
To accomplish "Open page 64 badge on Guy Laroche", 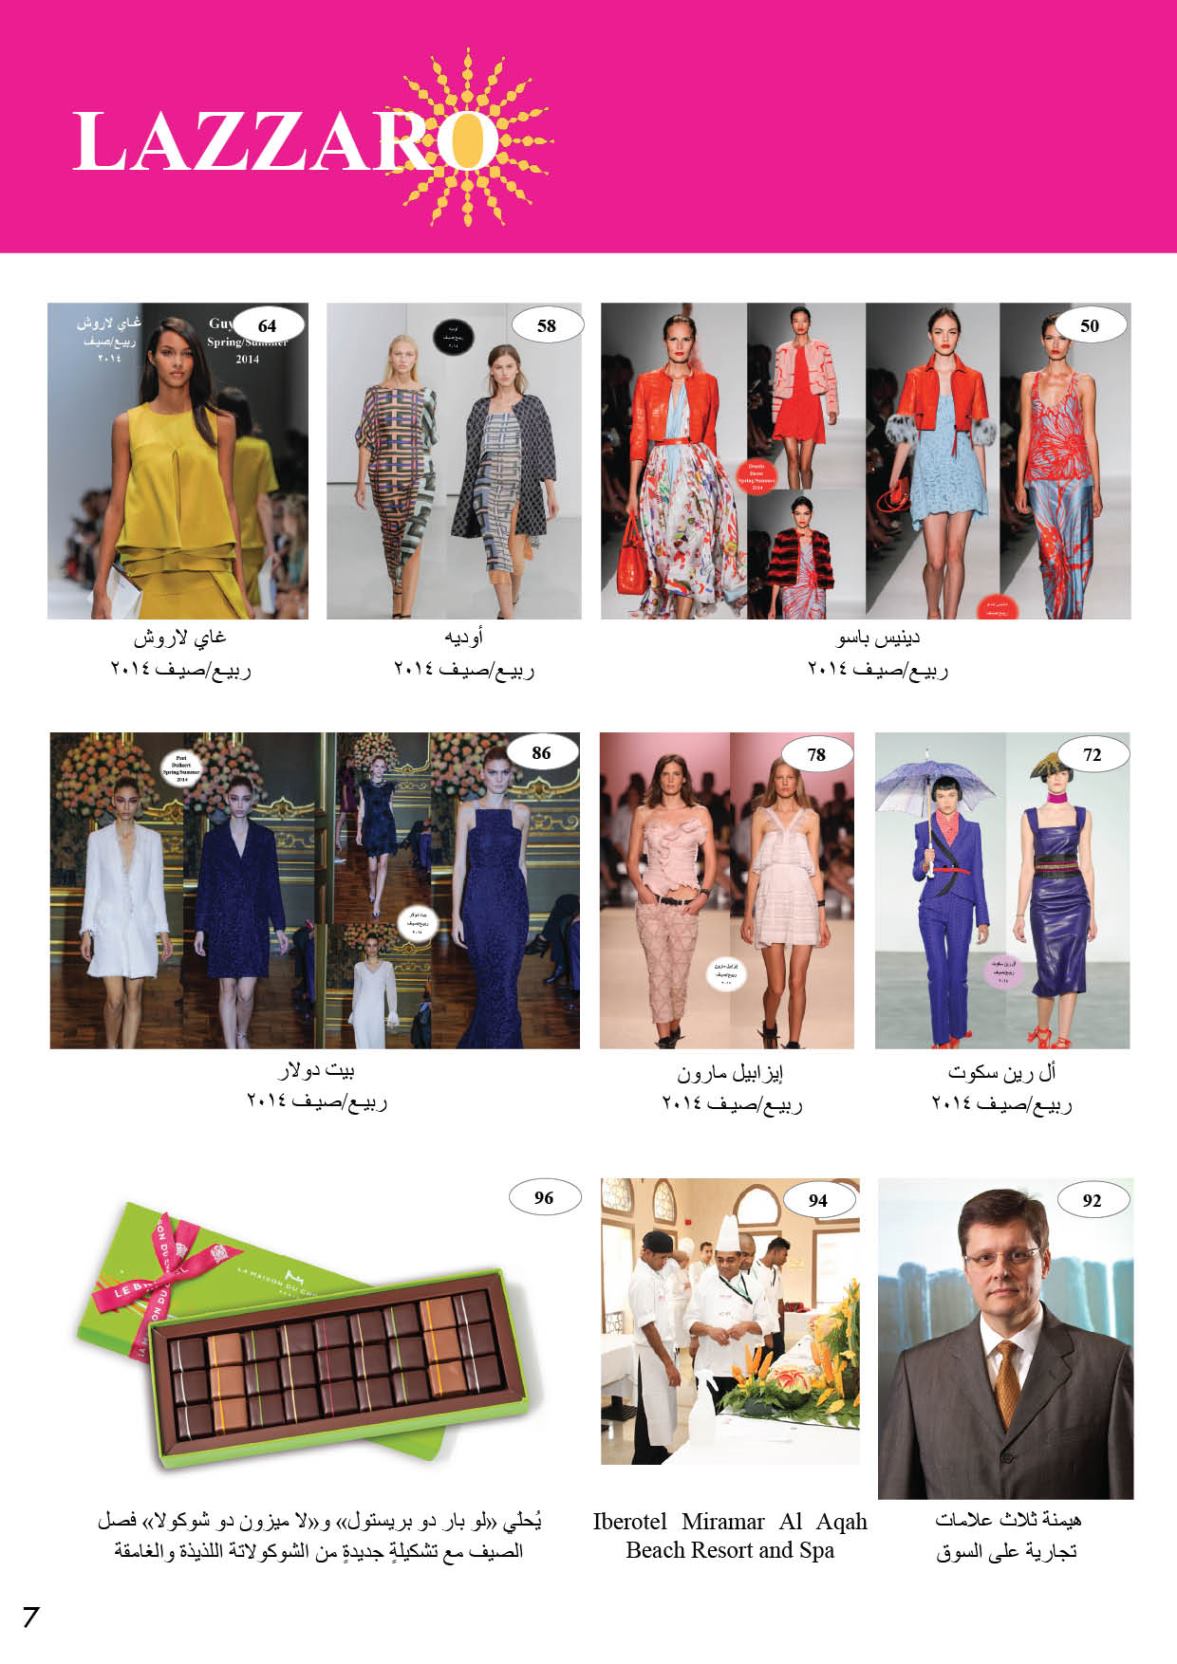I will (x=267, y=325).
